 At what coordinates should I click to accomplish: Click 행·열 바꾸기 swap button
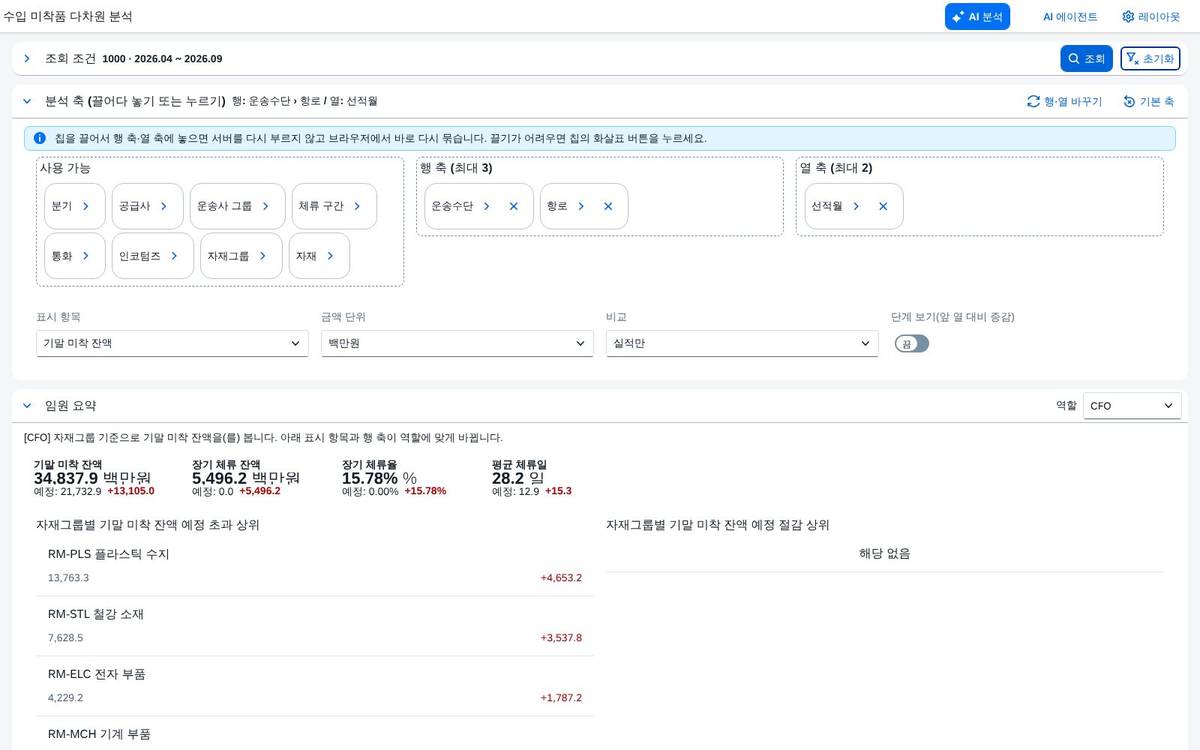click(x=1065, y=102)
